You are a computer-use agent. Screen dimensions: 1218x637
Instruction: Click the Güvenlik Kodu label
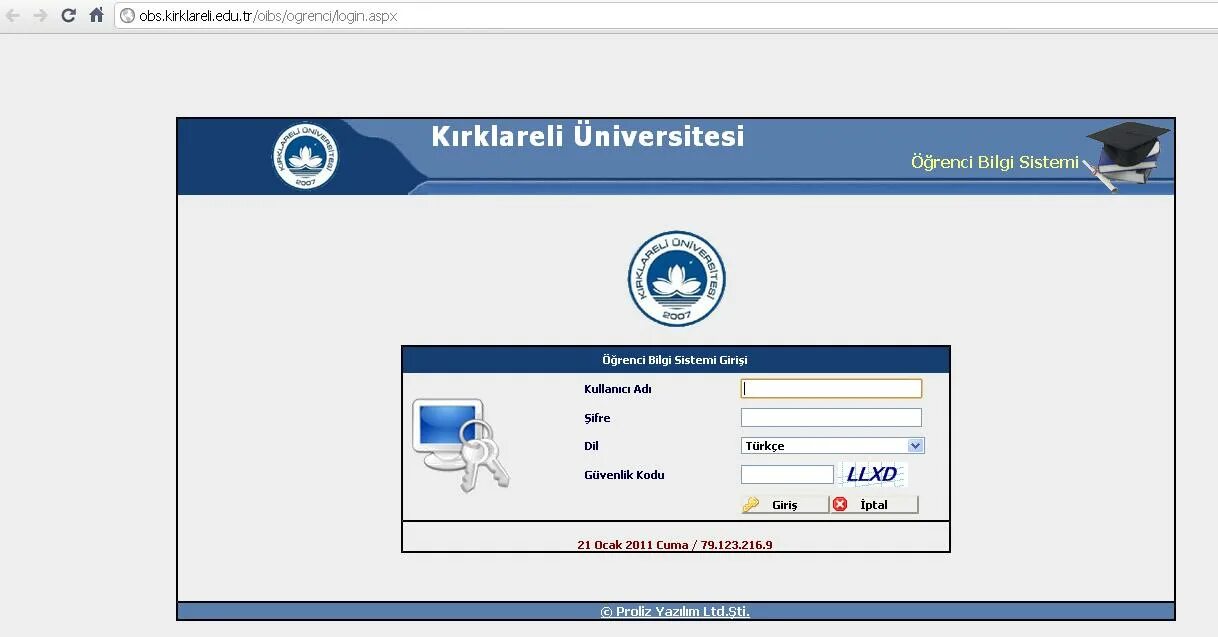pos(624,475)
